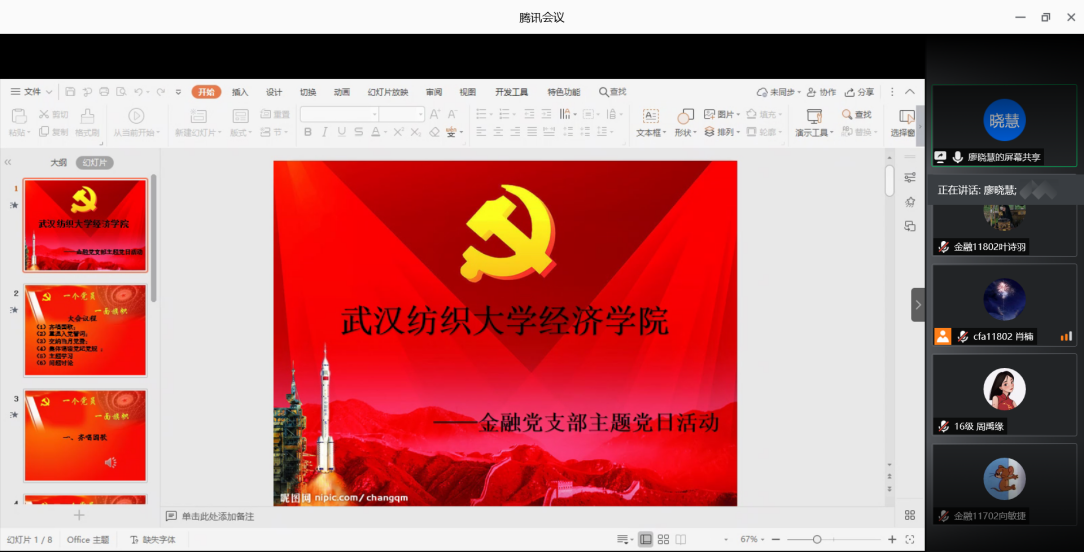1084x552 pixels.
Task: Insert a text box (文本框)
Action: [x=650, y=123]
